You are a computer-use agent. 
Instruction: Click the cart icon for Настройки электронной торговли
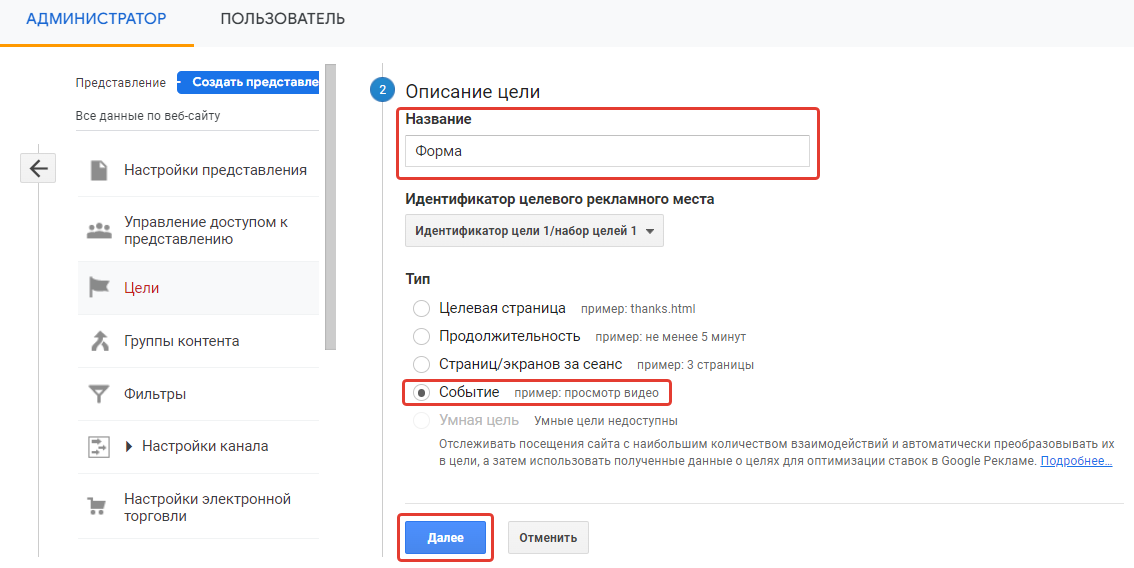coord(97,506)
